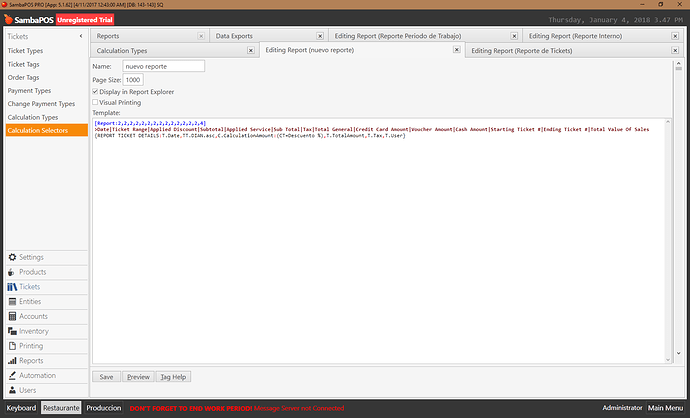Collapse the Tickets sidebar panel arrow

point(81,36)
